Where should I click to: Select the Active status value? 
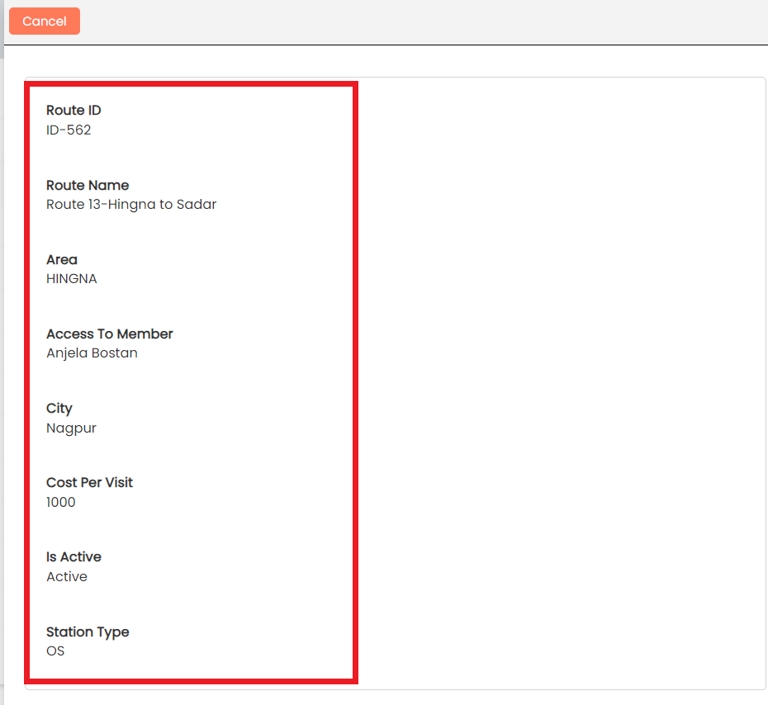[x=66, y=577]
